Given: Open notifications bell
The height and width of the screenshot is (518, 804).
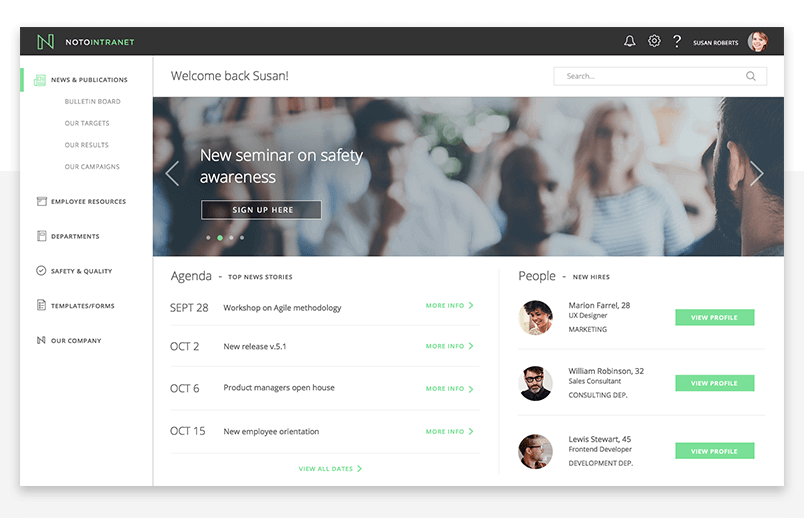Looking at the screenshot, I should click(630, 41).
